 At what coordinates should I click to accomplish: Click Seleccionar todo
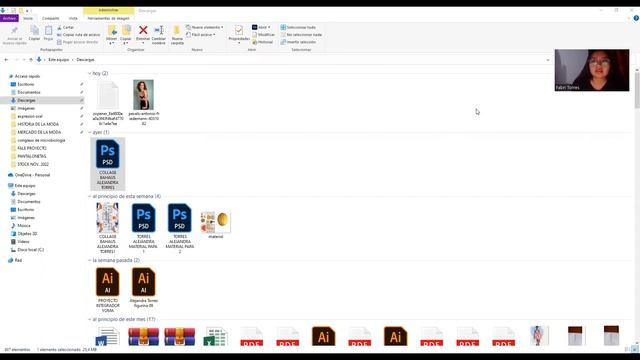[x=298, y=27]
